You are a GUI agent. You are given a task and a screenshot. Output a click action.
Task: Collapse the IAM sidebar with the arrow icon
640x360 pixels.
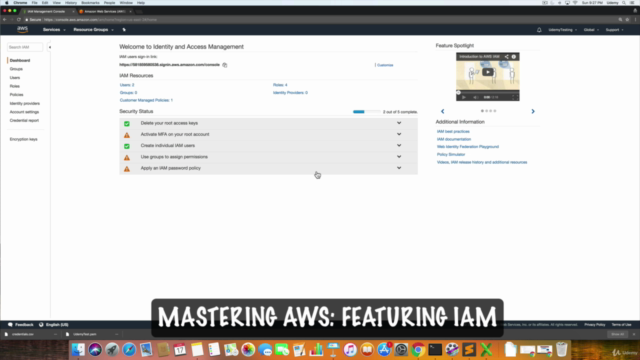pyautogui.click(x=49, y=47)
